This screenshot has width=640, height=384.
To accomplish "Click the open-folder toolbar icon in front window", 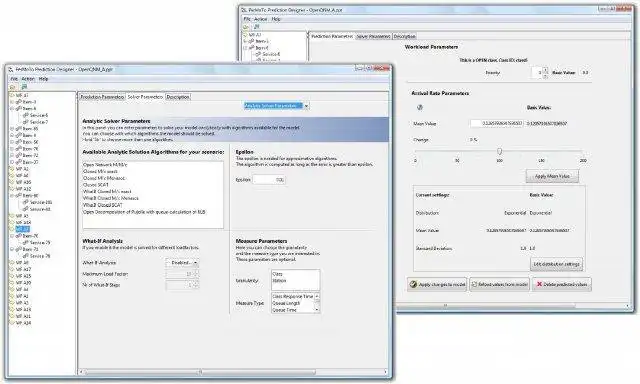I will point(13,87).
